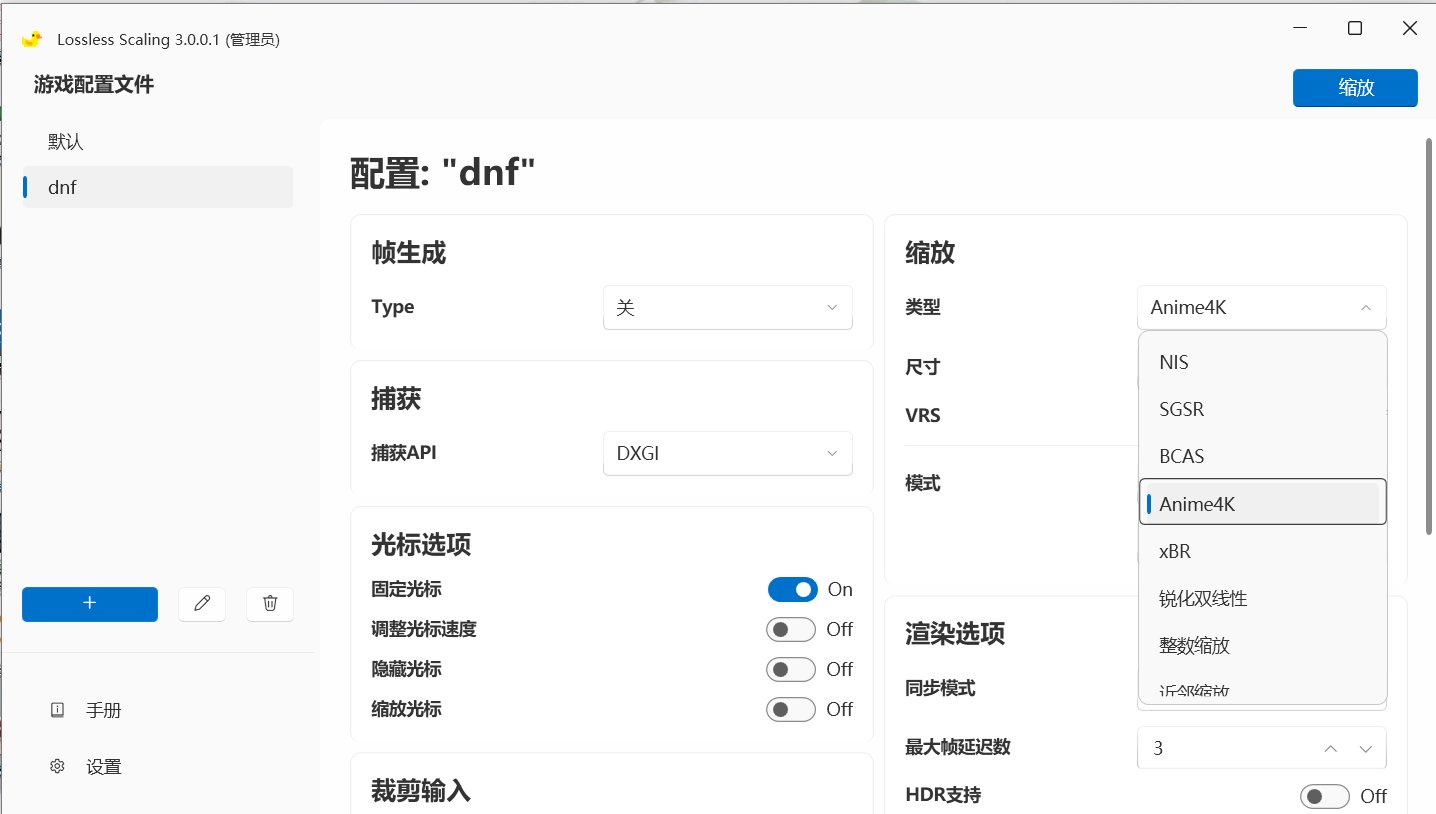Click the 裁剪输入 section title
This screenshot has width=1436, height=814.
click(421, 791)
